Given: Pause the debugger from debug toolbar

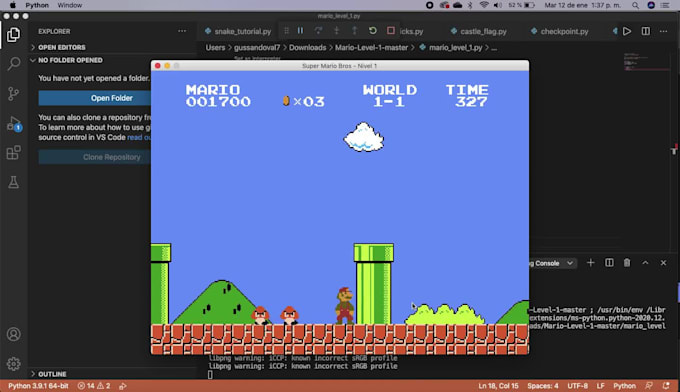Looking at the screenshot, I should pyautogui.click(x=300, y=31).
